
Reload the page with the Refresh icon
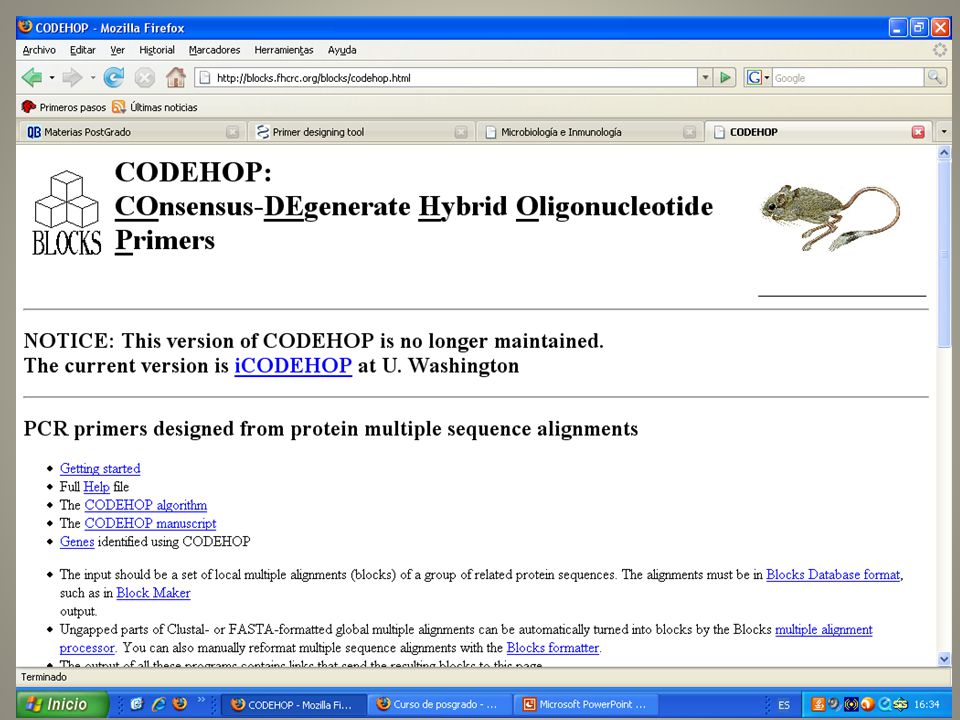click(114, 78)
